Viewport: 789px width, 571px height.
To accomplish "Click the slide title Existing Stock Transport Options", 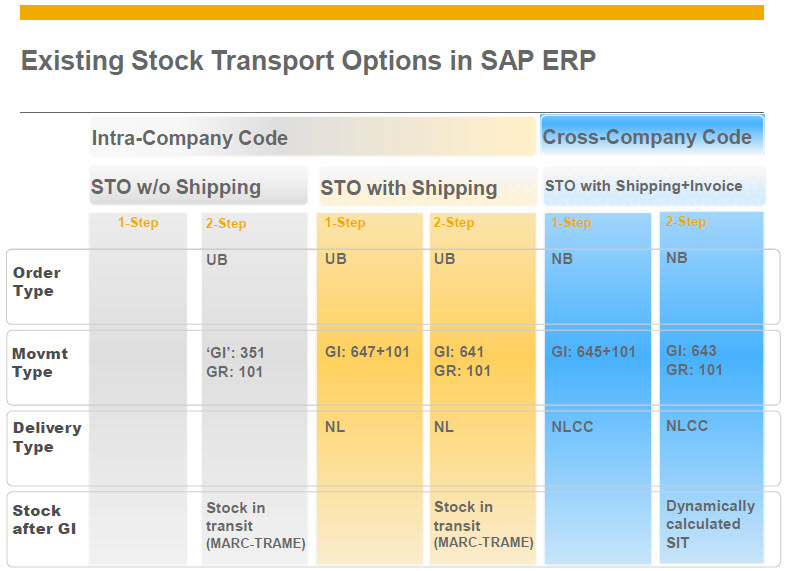I will [308, 61].
